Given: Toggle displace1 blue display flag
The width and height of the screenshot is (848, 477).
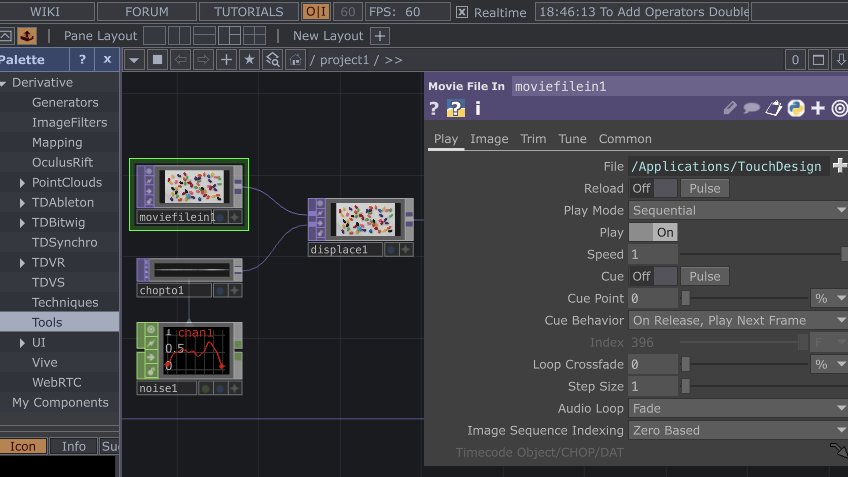Looking at the screenshot, I should [x=391, y=249].
